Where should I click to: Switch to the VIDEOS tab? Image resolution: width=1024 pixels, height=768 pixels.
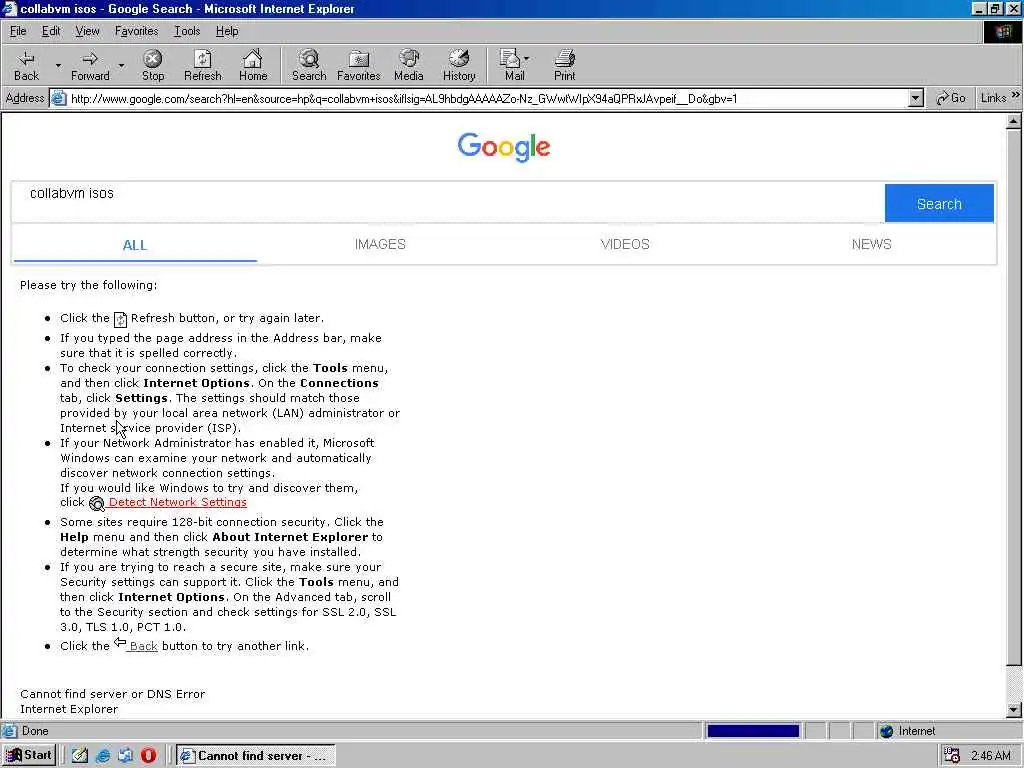click(x=625, y=244)
